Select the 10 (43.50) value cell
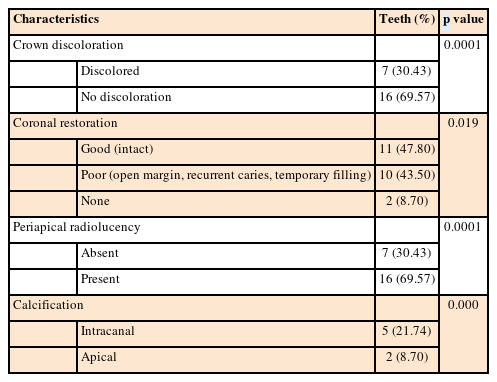The height and width of the screenshot is (382, 497). [407, 178]
